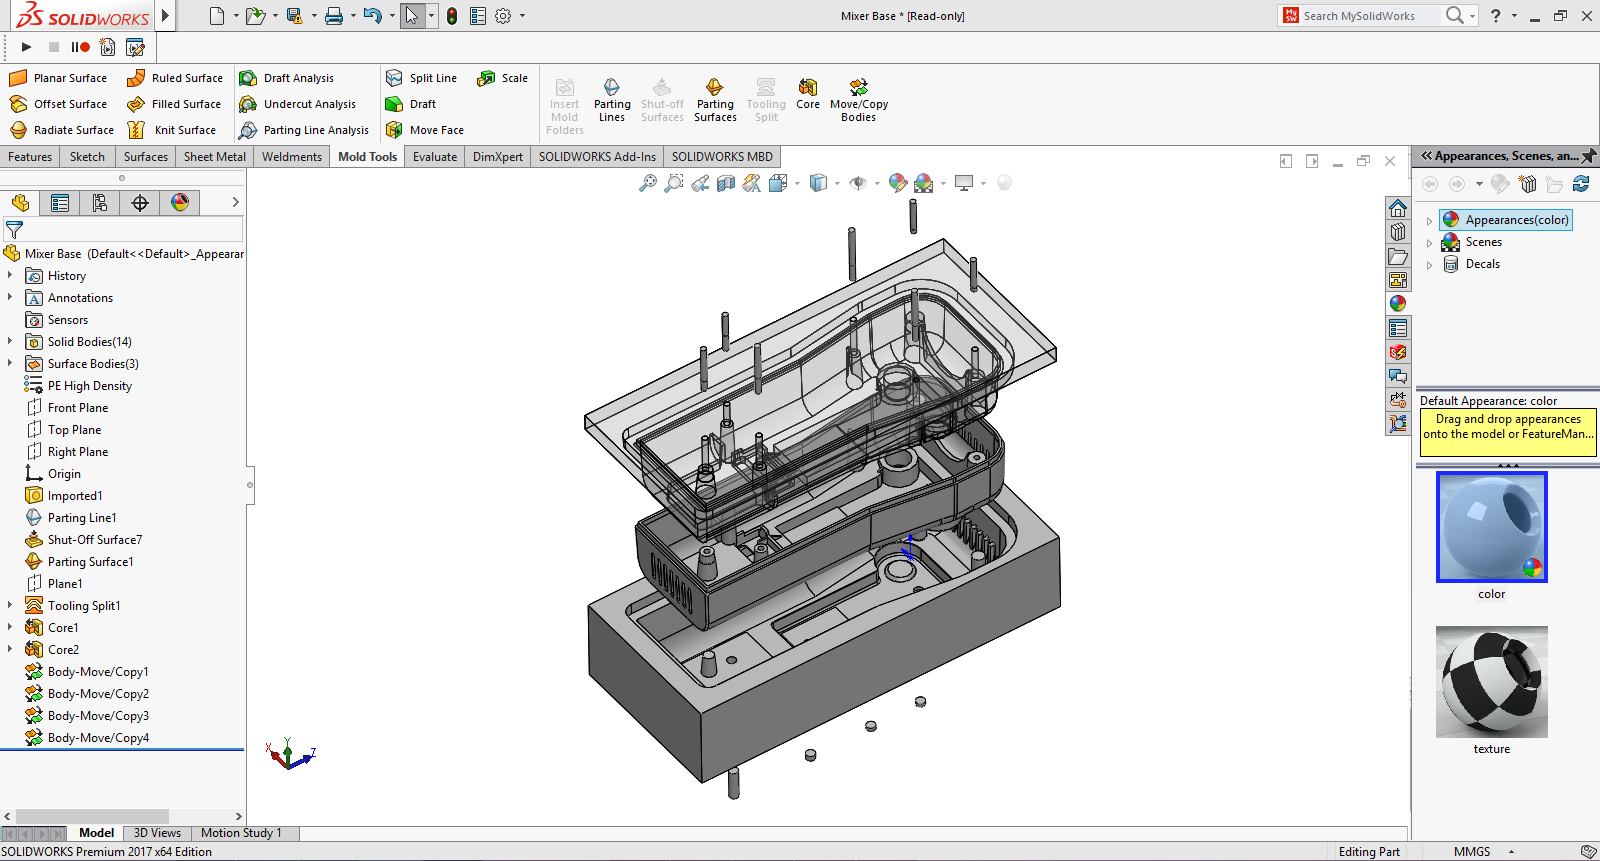Click the MMGS unit system status
1600x861 pixels.
tap(1472, 852)
